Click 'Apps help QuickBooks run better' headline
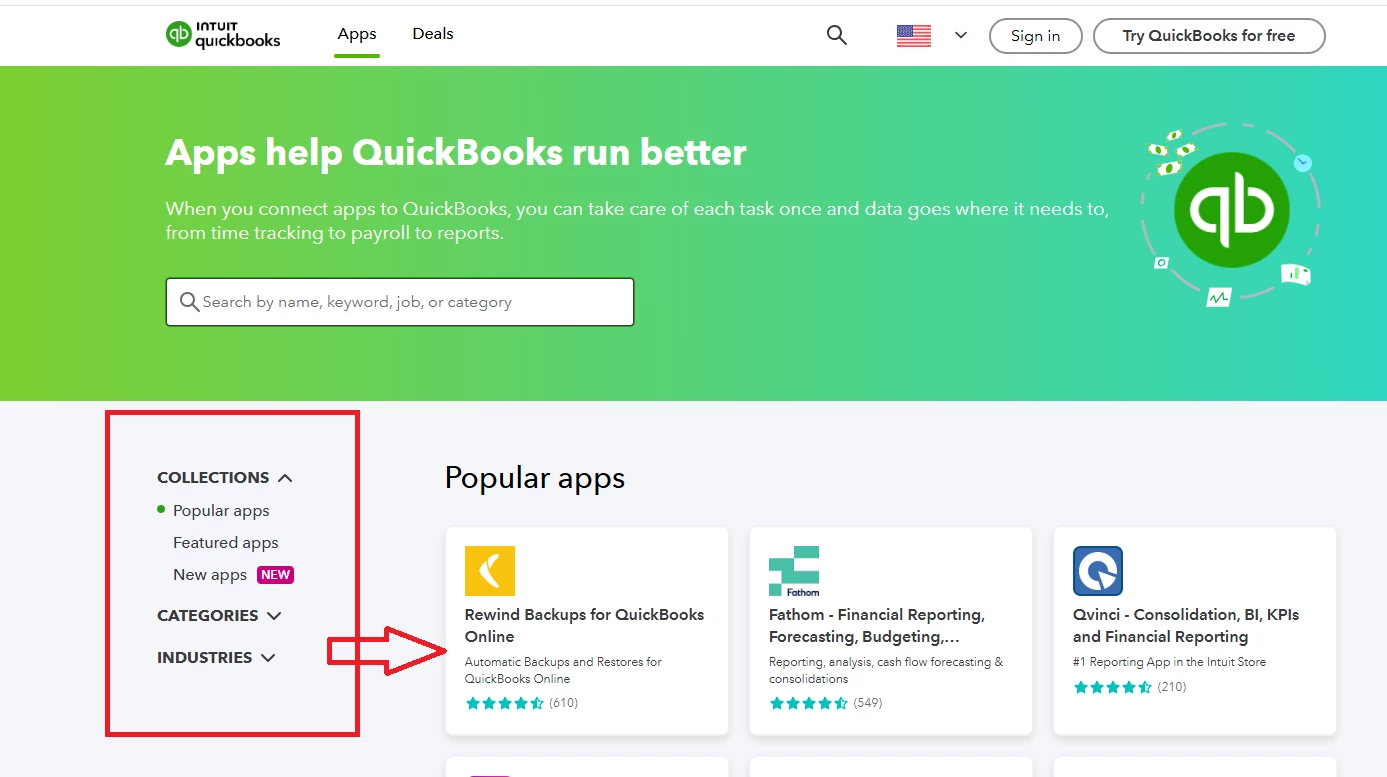This screenshot has height=777, width=1387. click(456, 152)
